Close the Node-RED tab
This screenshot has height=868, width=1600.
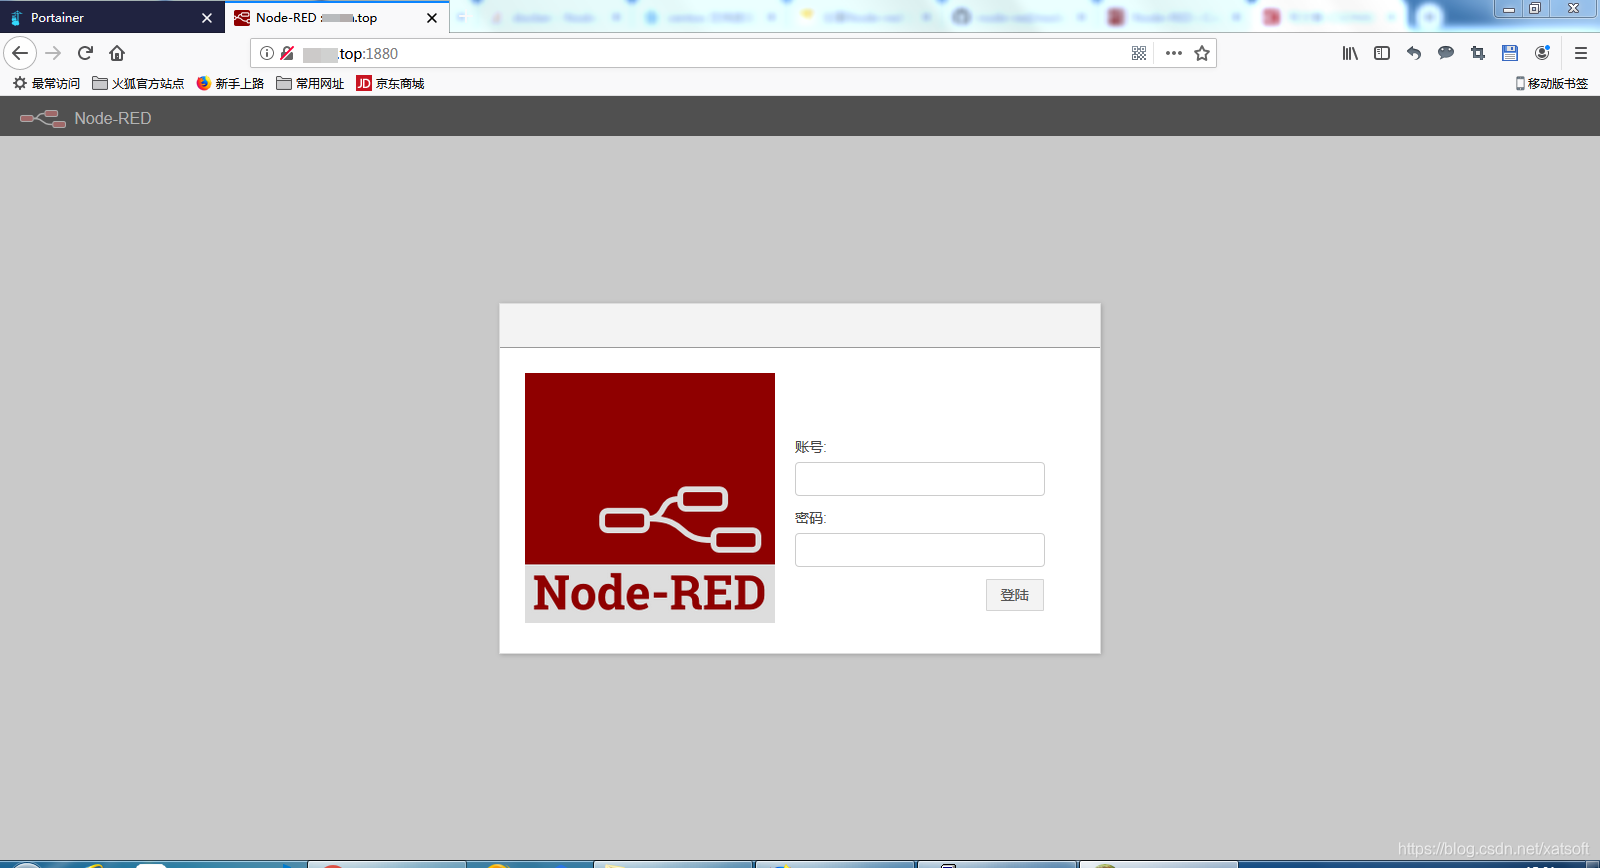432,18
